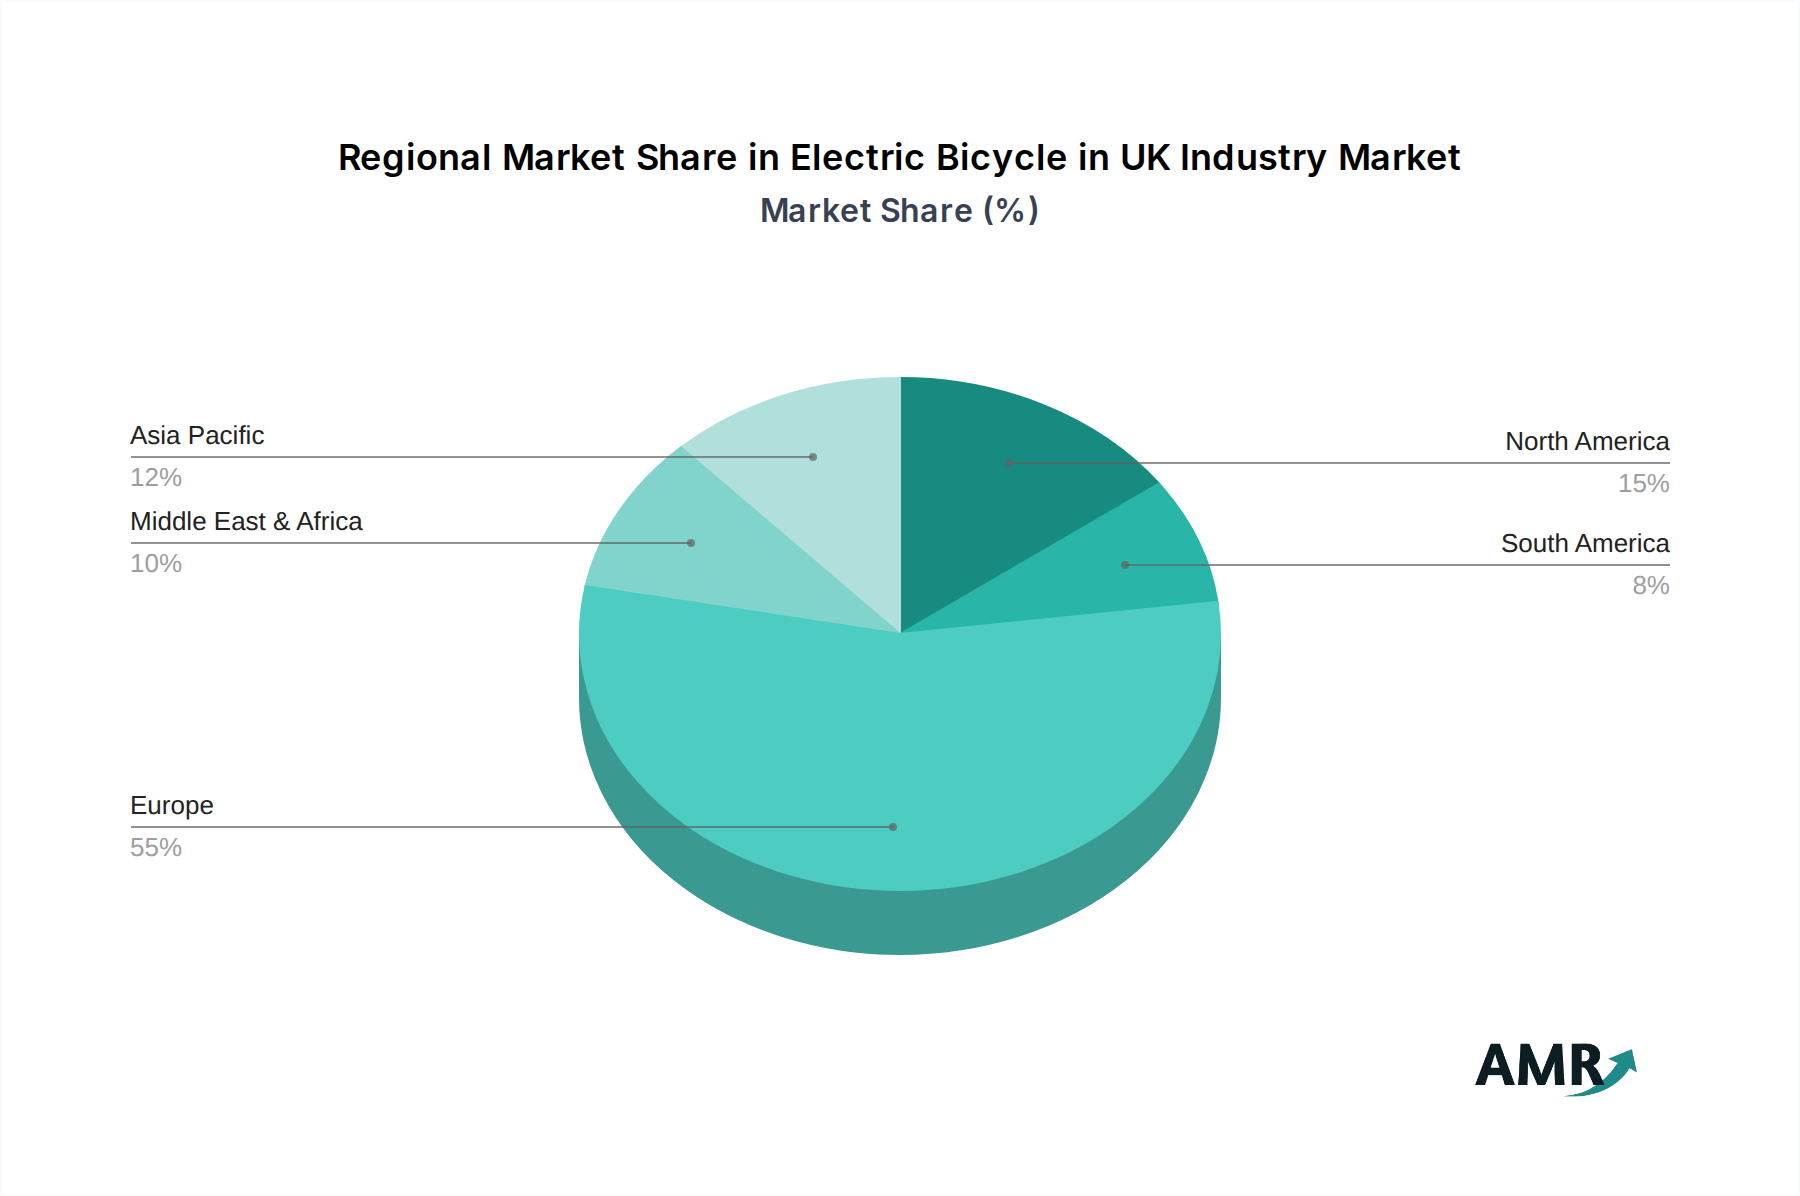The image size is (1800, 1196).
Task: Click the Asia Pacific label text
Action: 197,436
